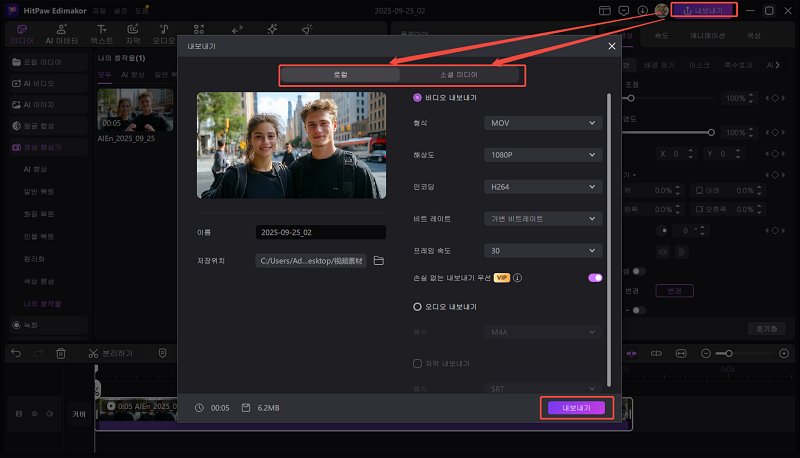Click the folder icon beside save location

click(x=378, y=261)
